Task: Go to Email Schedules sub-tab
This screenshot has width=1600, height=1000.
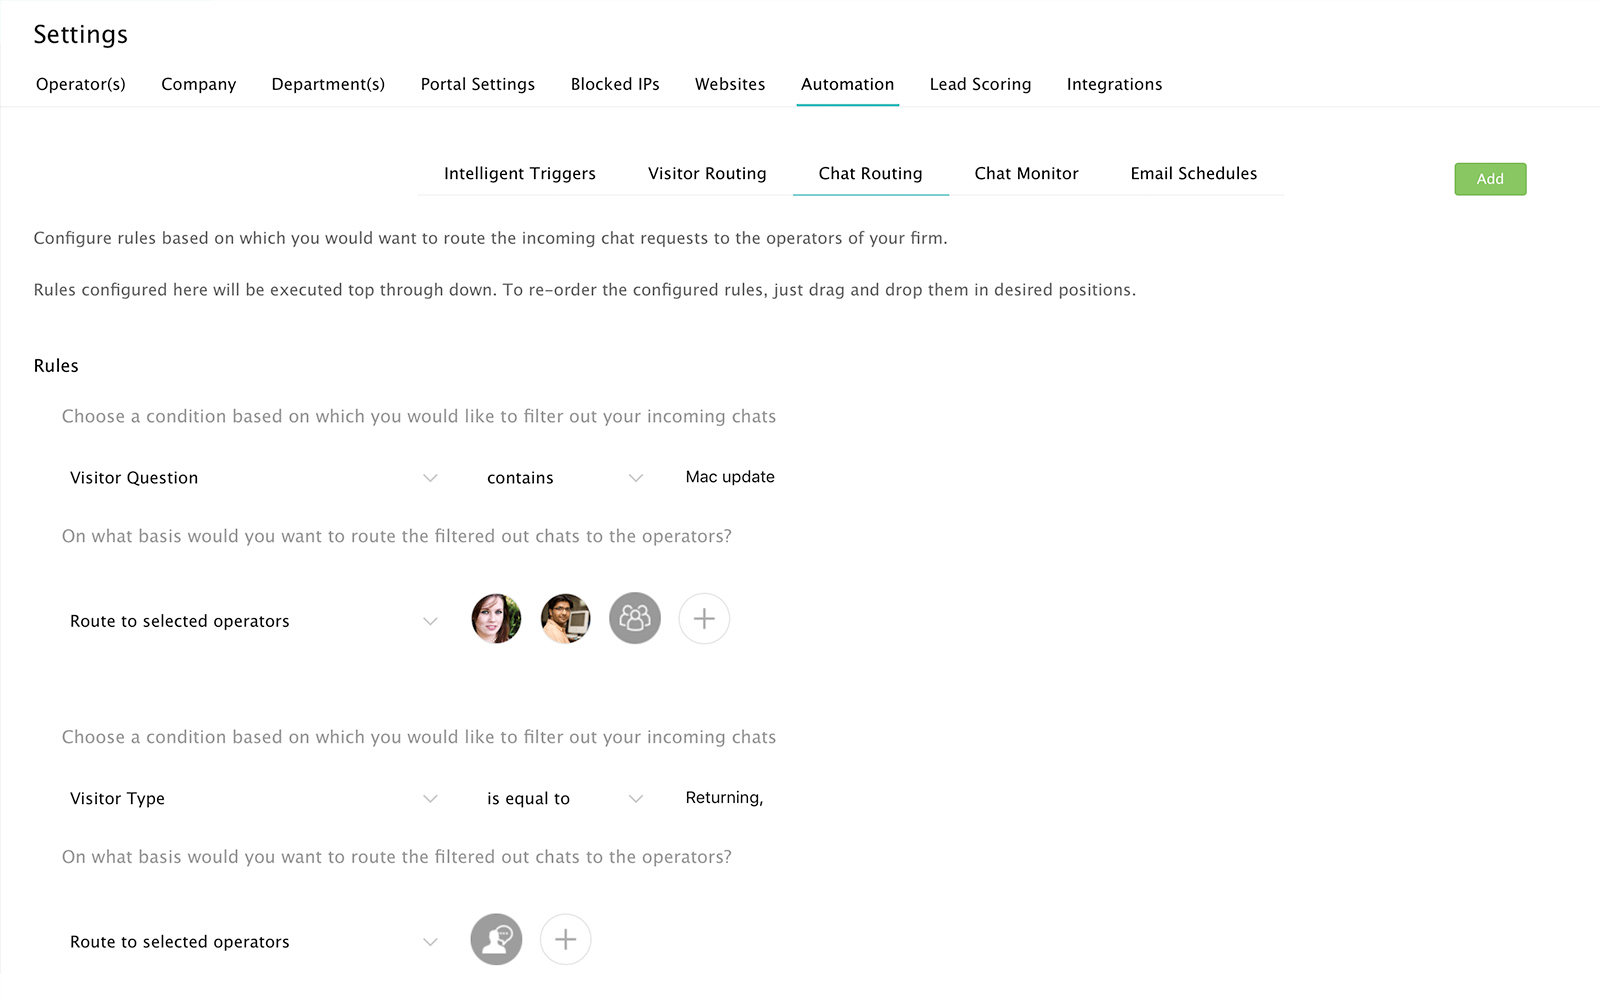Action: click(1194, 173)
